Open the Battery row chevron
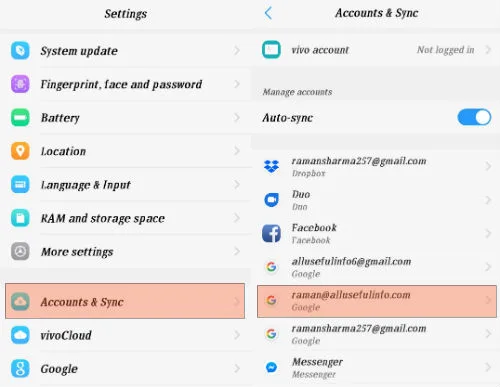This screenshot has height=387, width=500. [237, 117]
